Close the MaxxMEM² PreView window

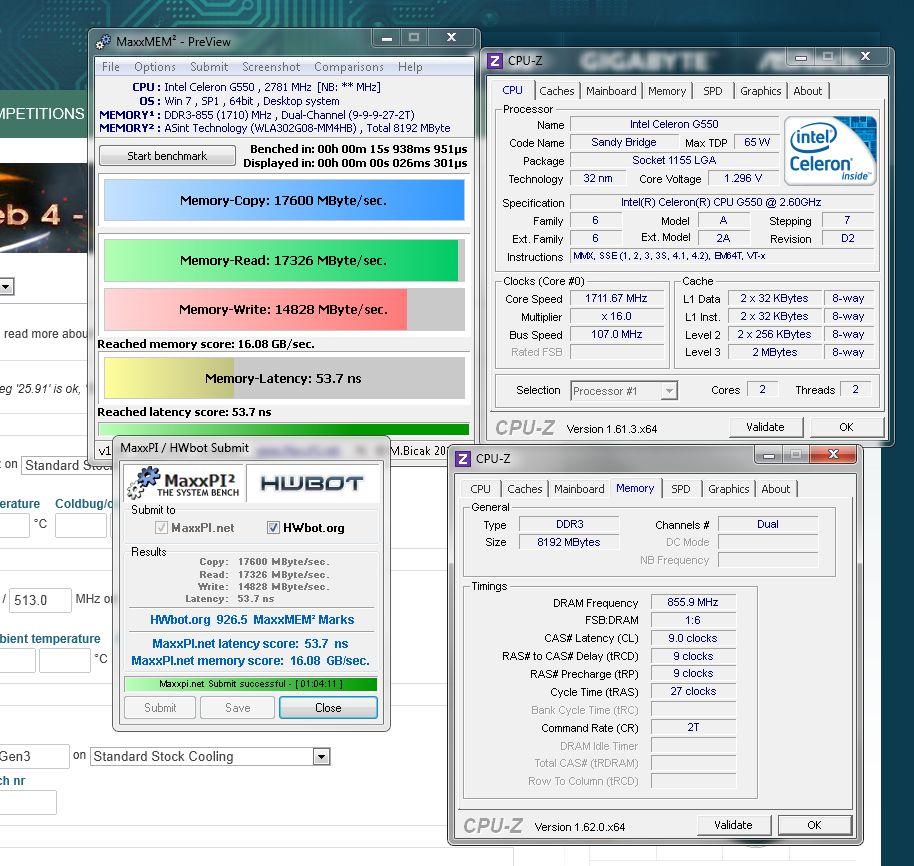452,38
